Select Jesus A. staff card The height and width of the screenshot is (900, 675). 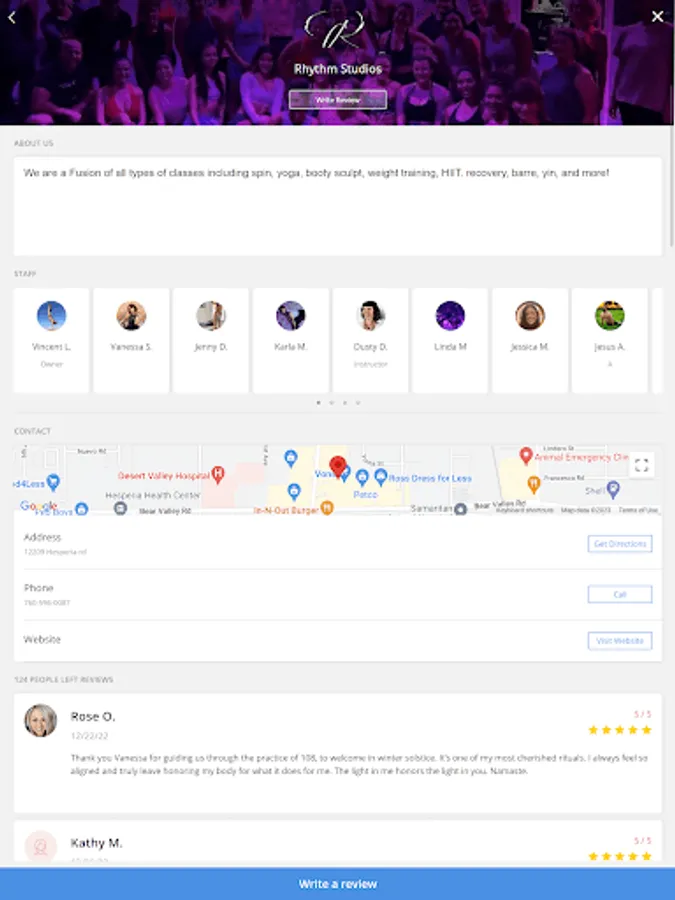610,340
